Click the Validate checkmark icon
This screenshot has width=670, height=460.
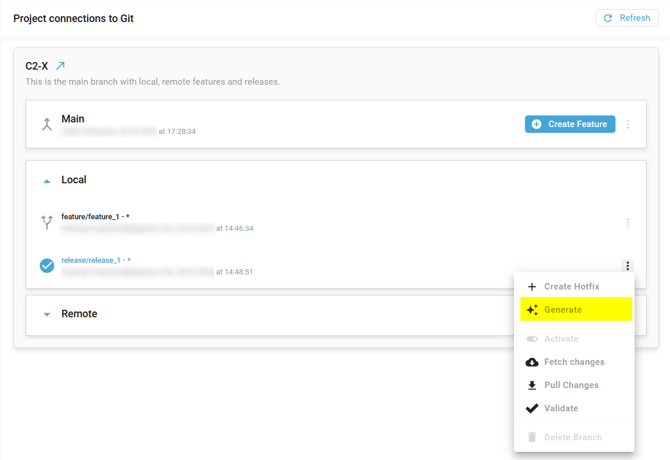pos(532,408)
